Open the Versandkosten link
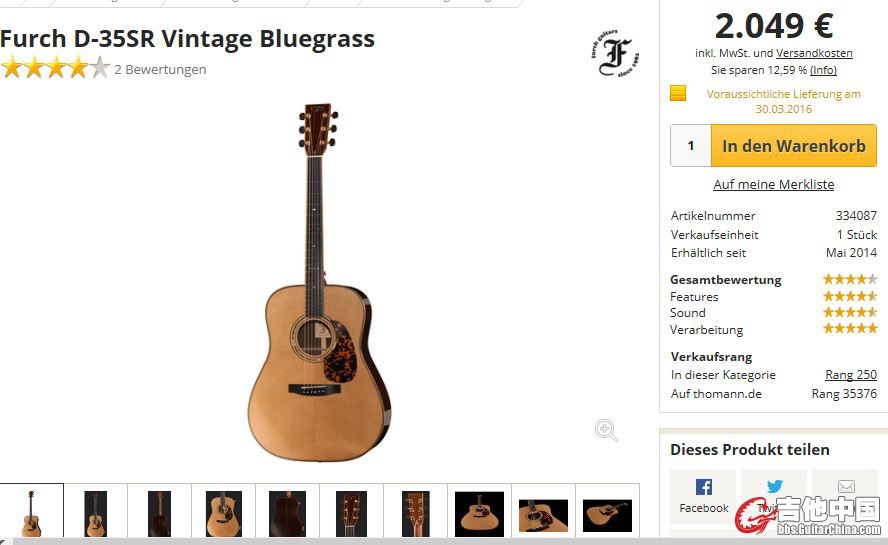 pos(814,53)
